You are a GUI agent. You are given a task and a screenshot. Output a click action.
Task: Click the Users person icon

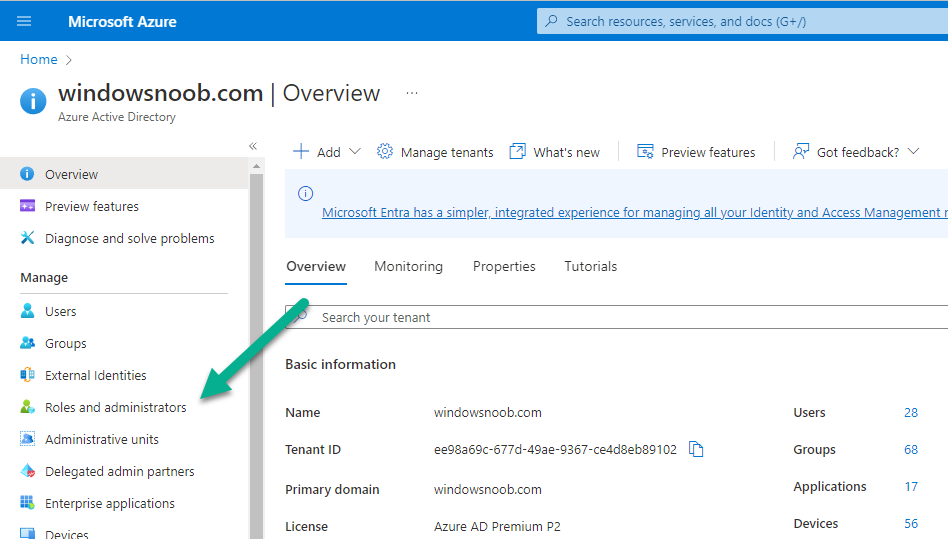point(27,311)
